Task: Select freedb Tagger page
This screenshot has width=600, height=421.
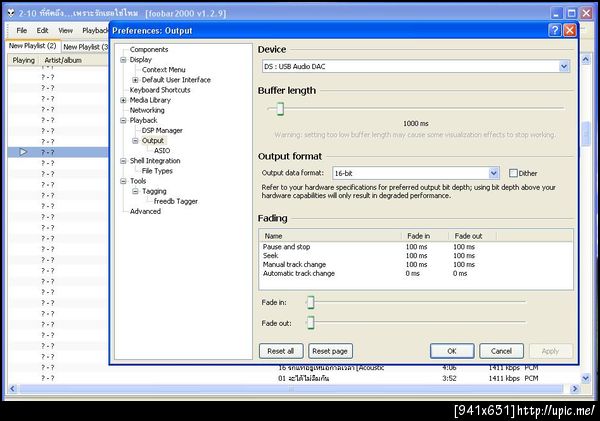Action: [x=176, y=201]
